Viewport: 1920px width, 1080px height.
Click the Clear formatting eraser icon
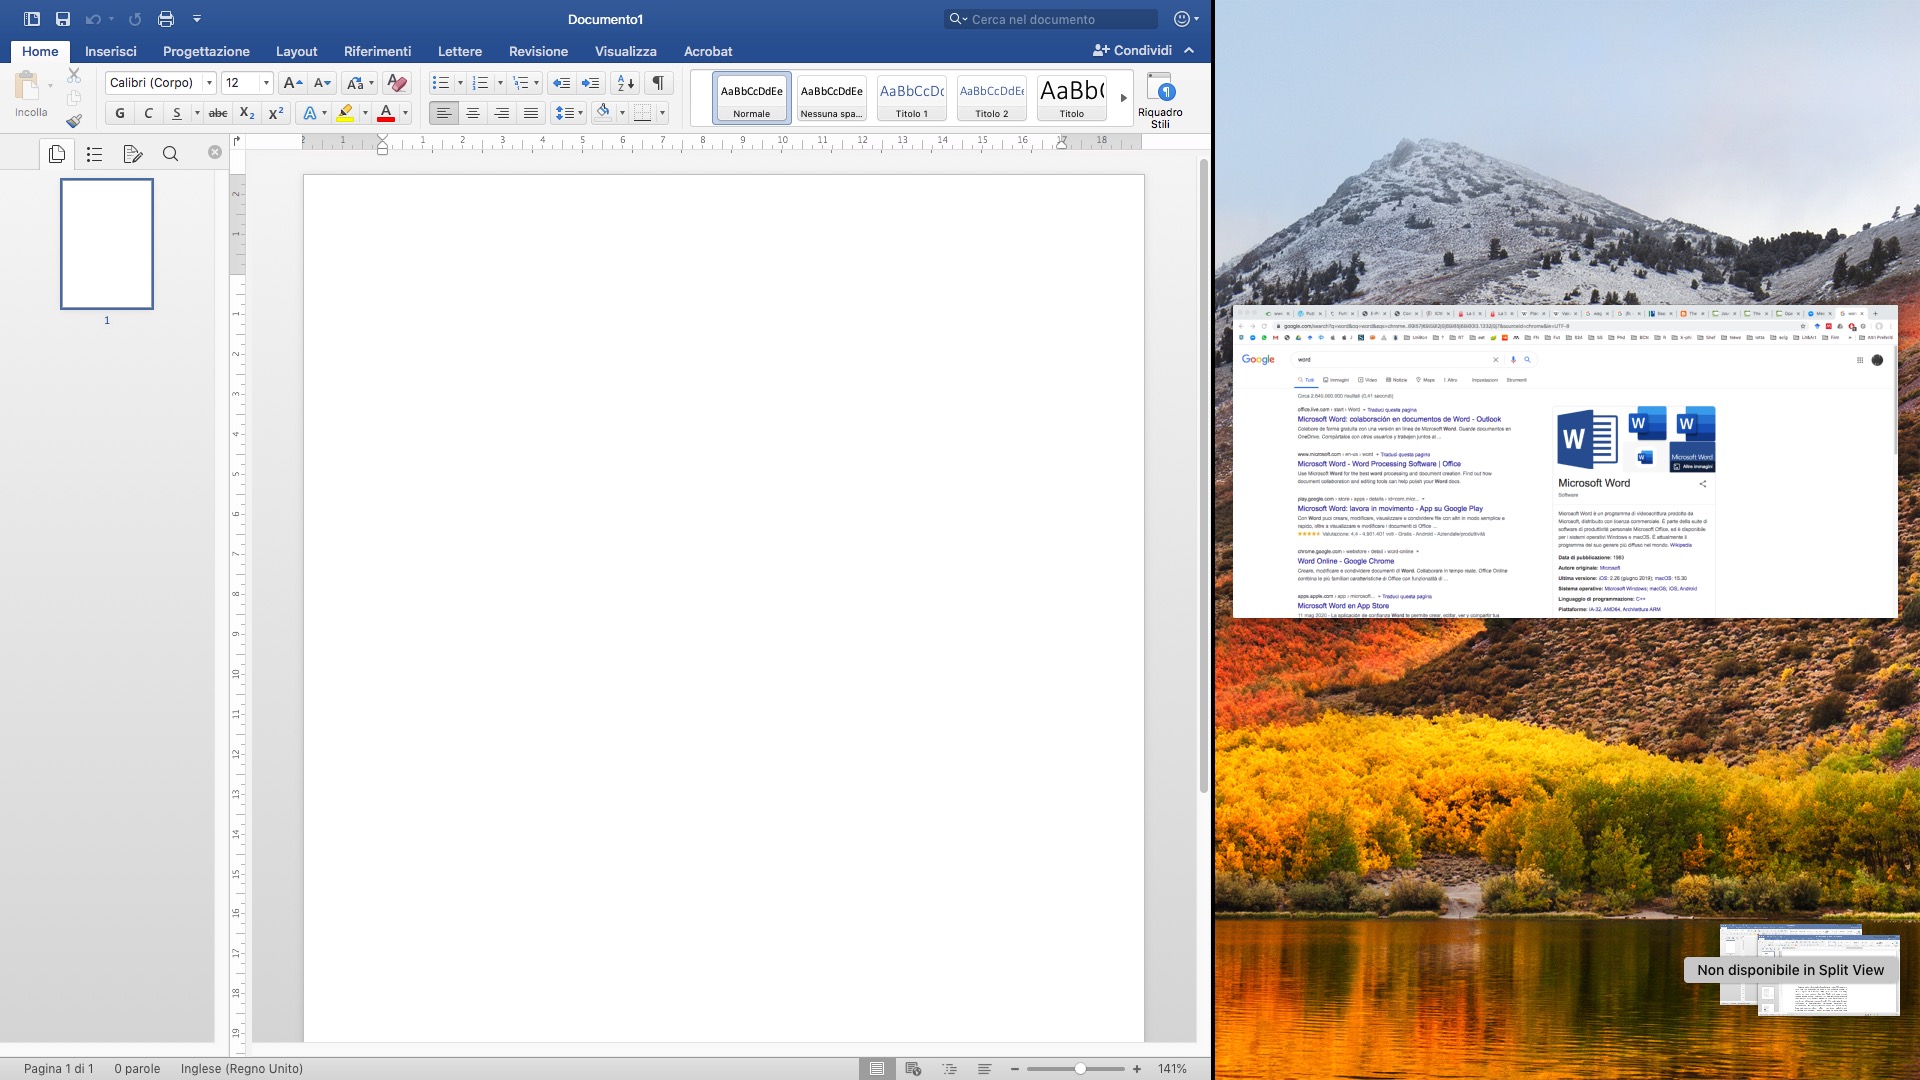click(x=397, y=83)
